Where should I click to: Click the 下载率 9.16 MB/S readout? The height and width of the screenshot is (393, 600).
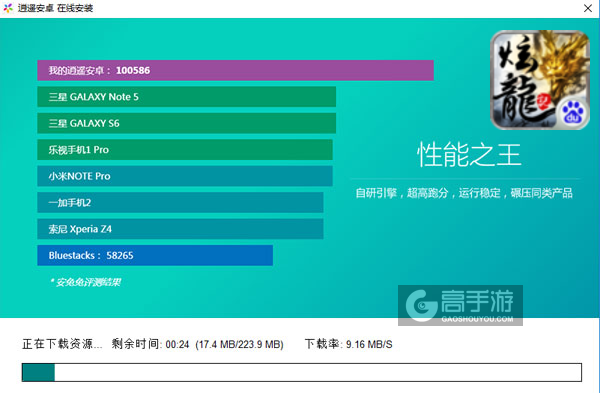tap(348, 344)
